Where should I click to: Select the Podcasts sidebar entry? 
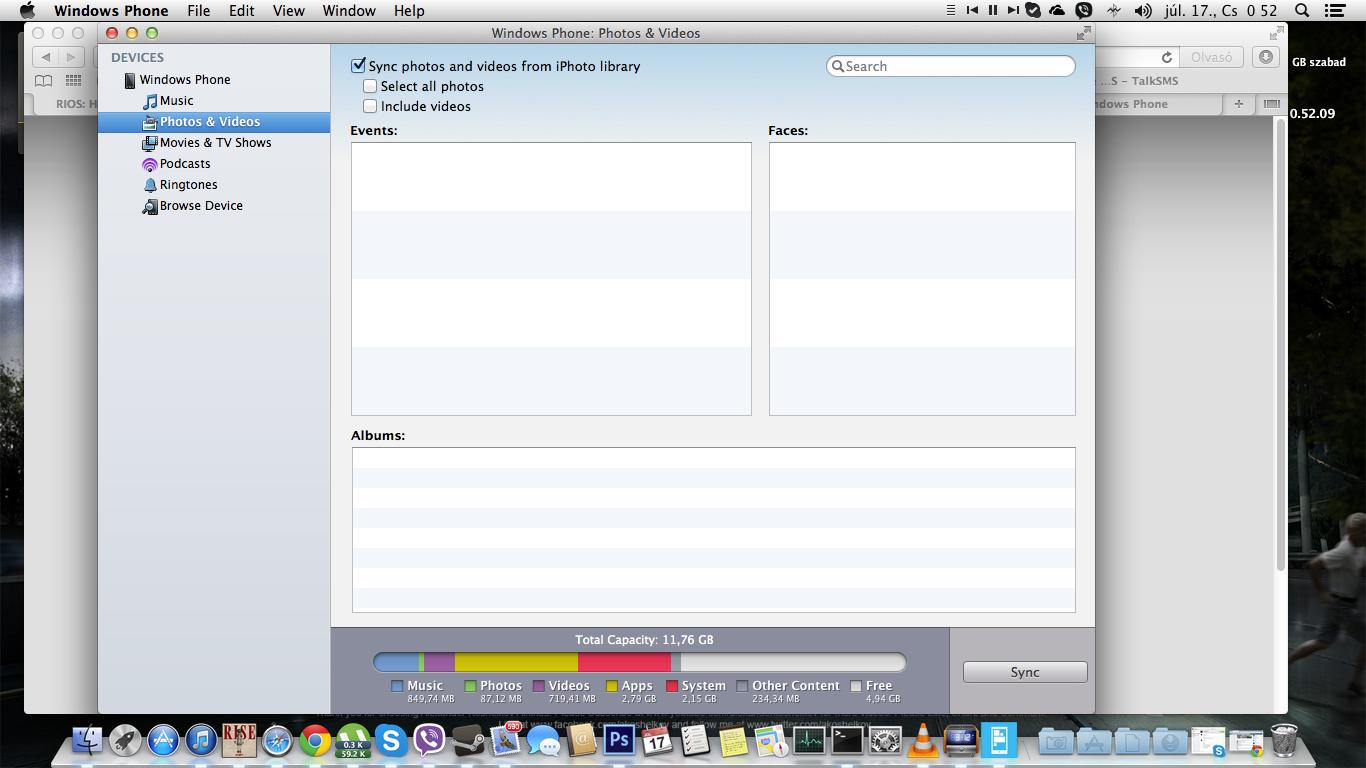[176, 163]
